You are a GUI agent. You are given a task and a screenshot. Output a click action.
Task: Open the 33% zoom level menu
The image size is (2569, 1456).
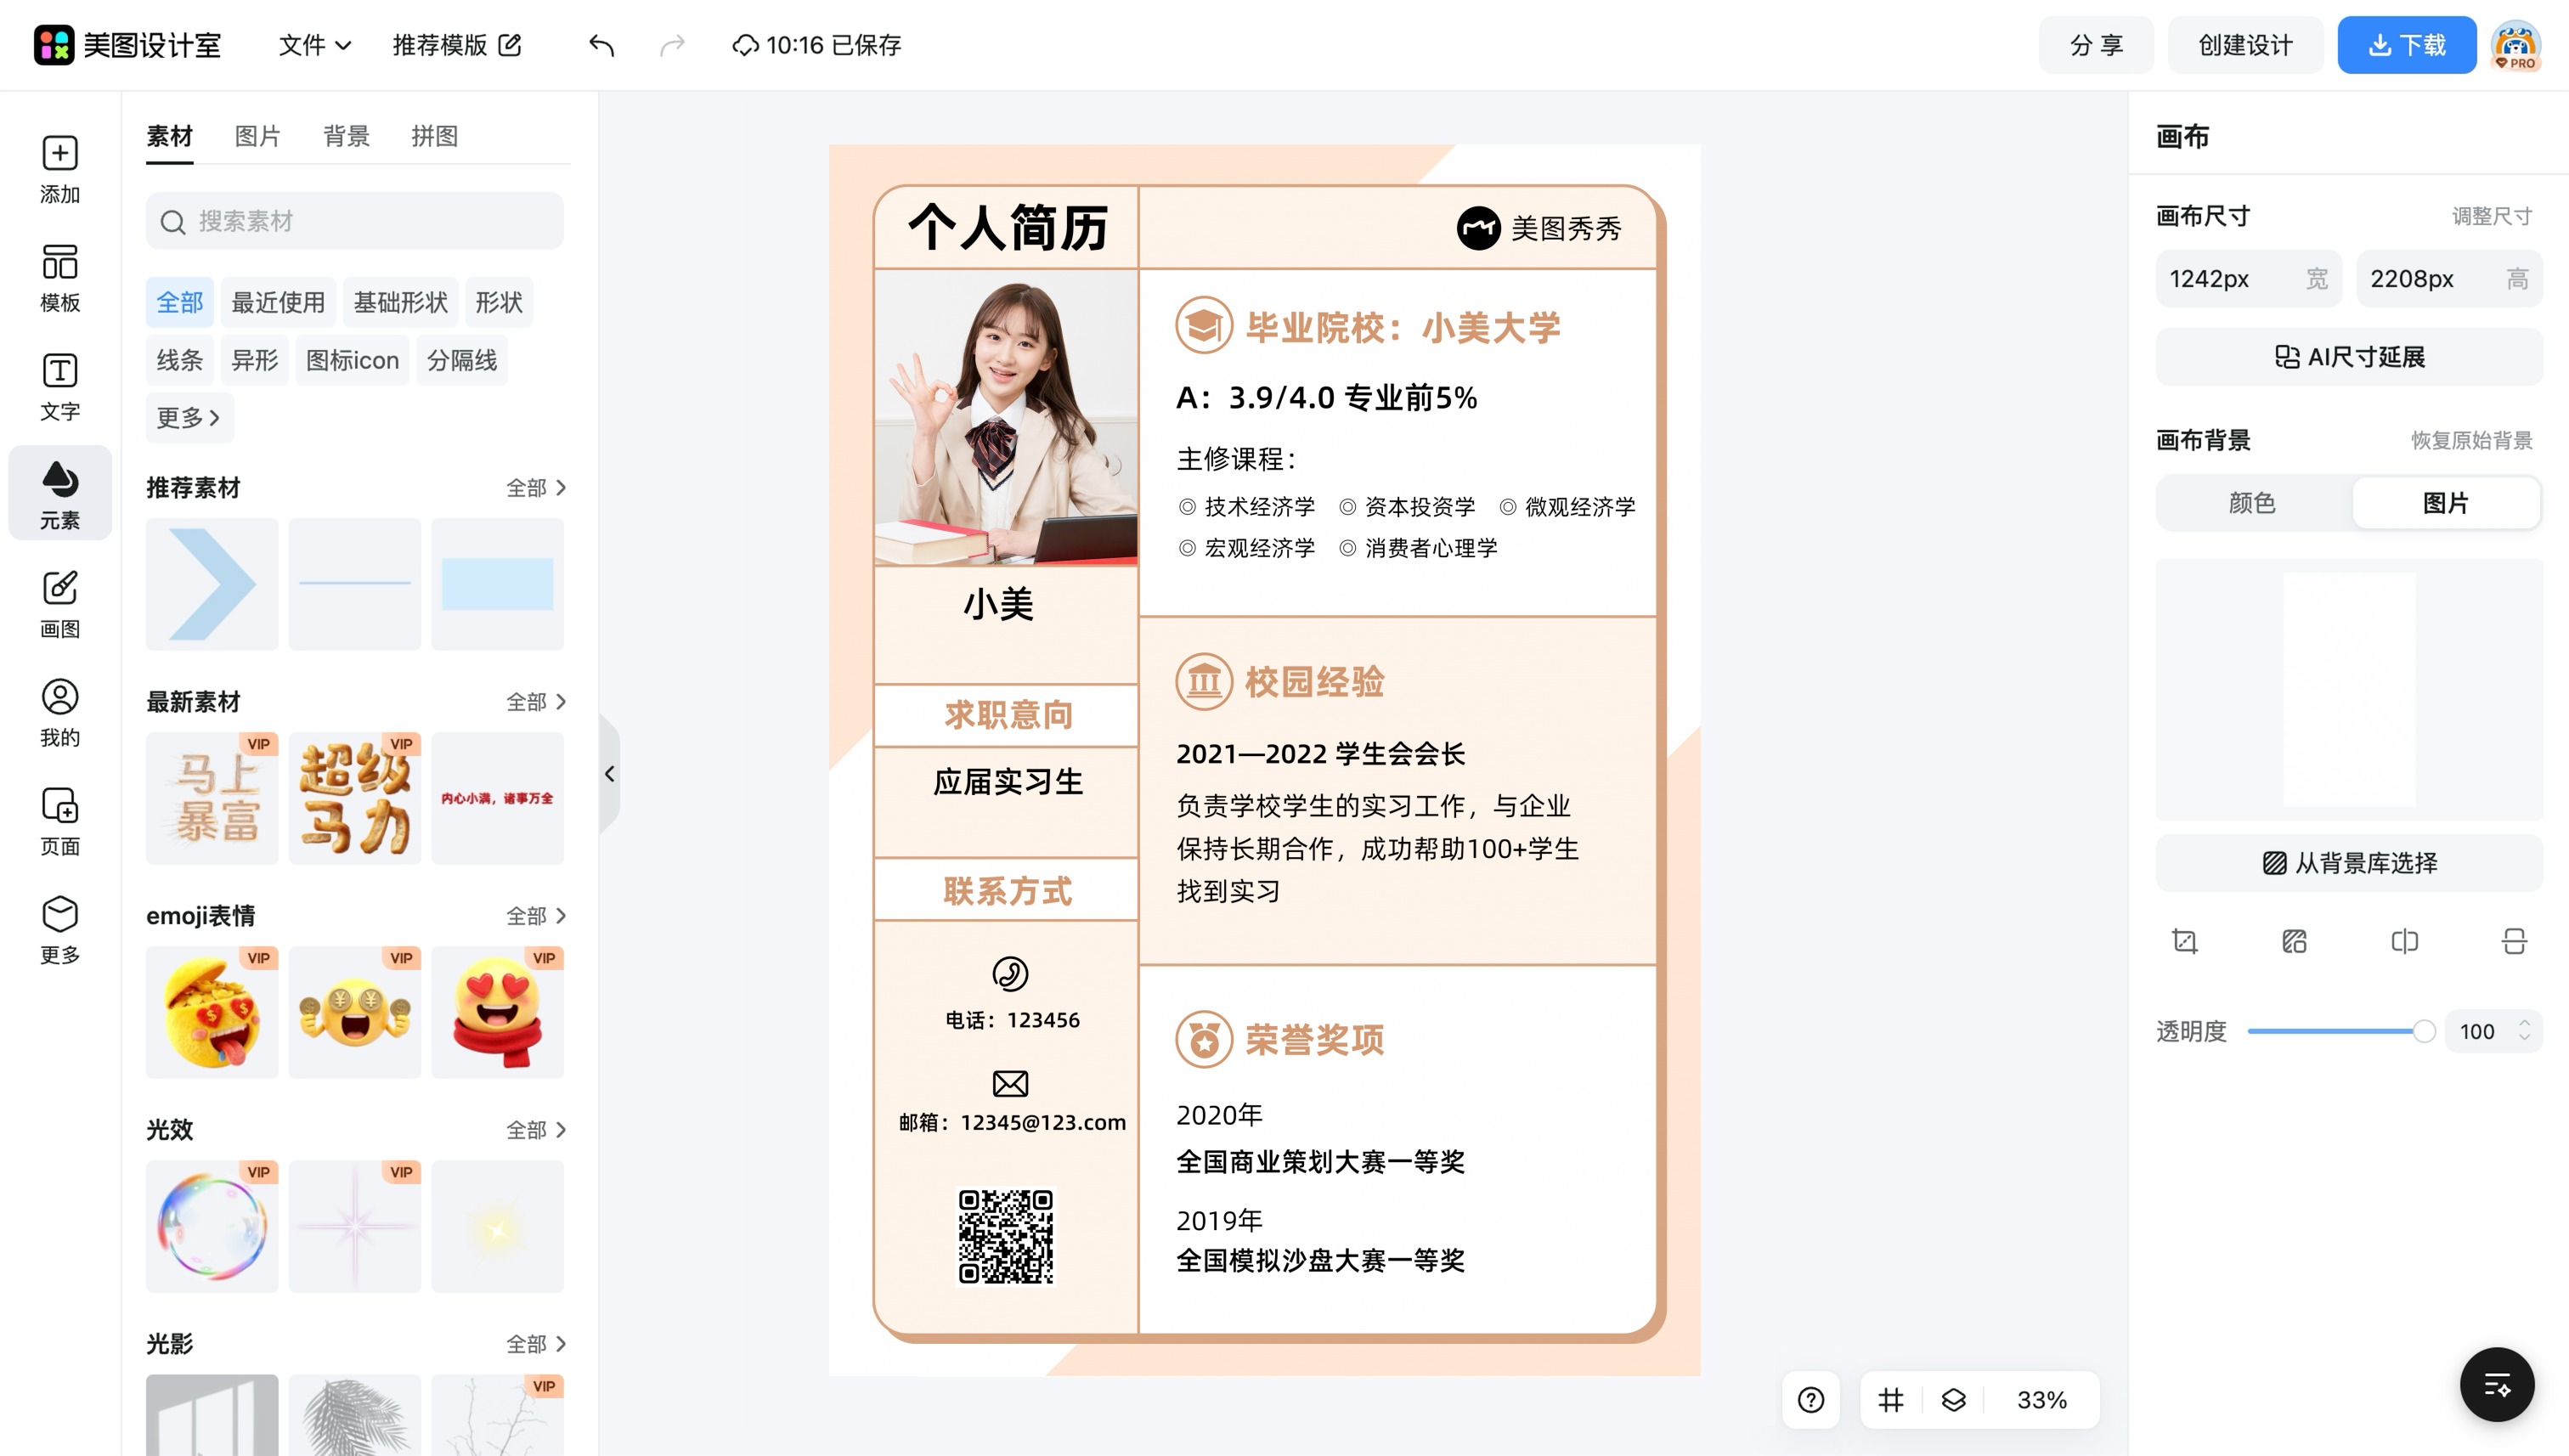click(2041, 1399)
